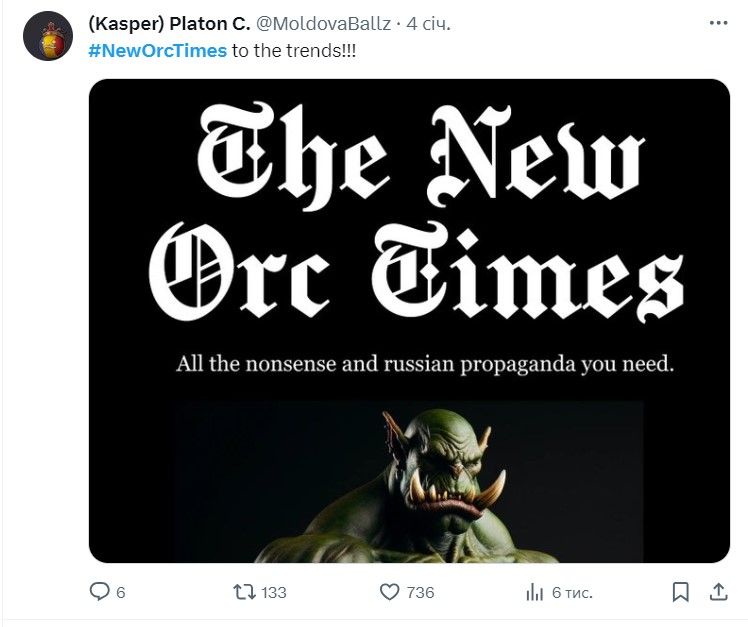Like the tweet with the heart icon
The height and width of the screenshot is (627, 748).
pyautogui.click(x=390, y=592)
